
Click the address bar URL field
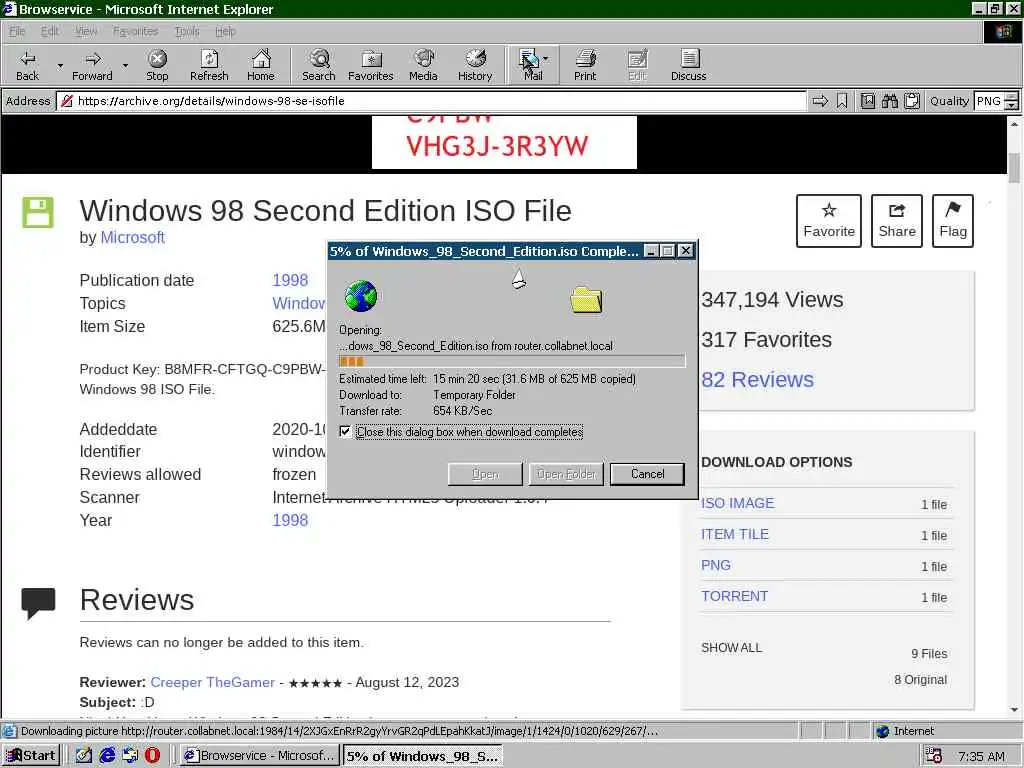click(432, 101)
